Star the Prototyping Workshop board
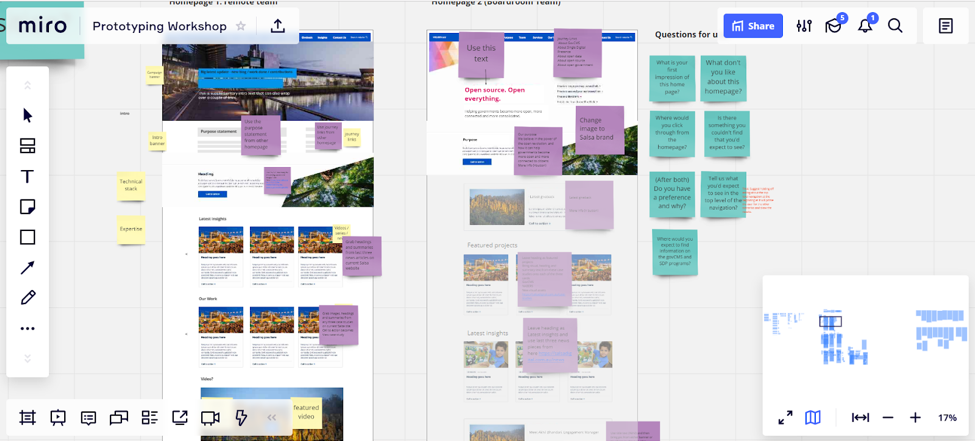The width and height of the screenshot is (975, 441). click(241, 26)
